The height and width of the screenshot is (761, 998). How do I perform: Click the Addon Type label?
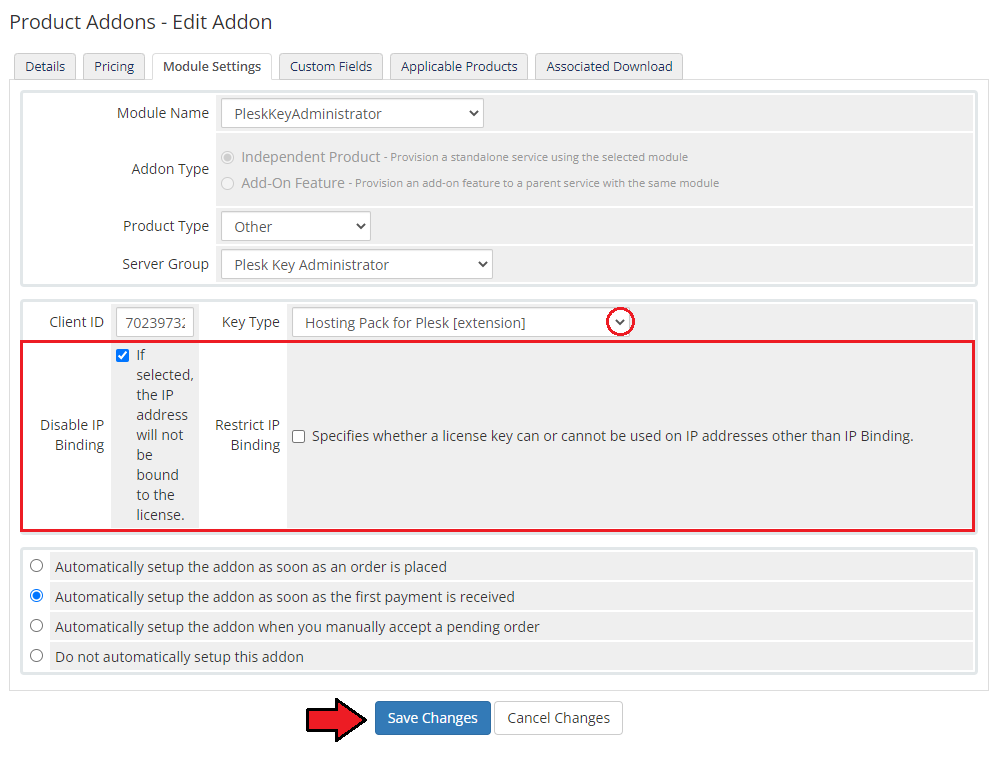(x=170, y=169)
